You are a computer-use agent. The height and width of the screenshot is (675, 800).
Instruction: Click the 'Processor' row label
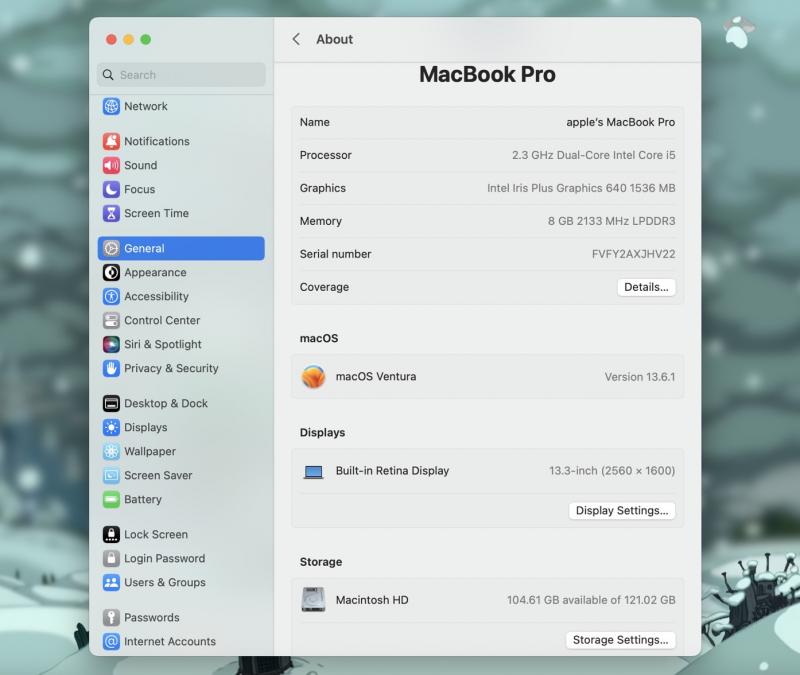coord(326,155)
